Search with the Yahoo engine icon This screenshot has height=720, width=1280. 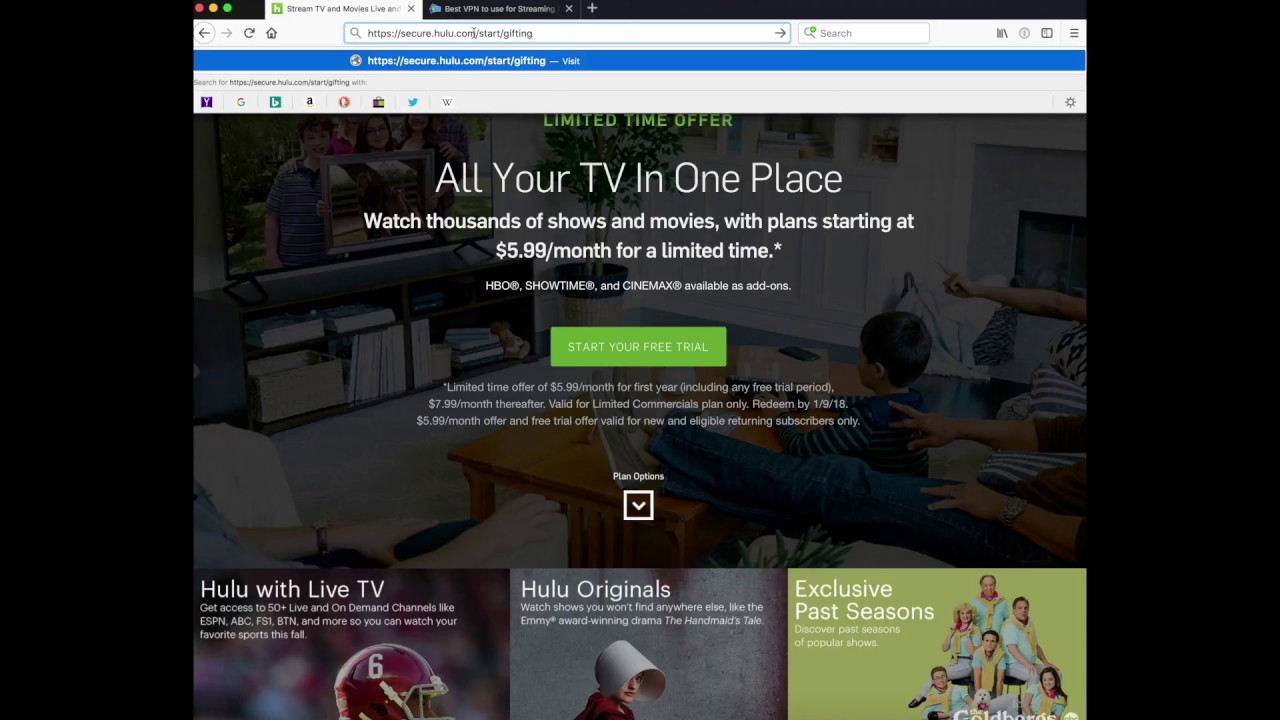(207, 102)
